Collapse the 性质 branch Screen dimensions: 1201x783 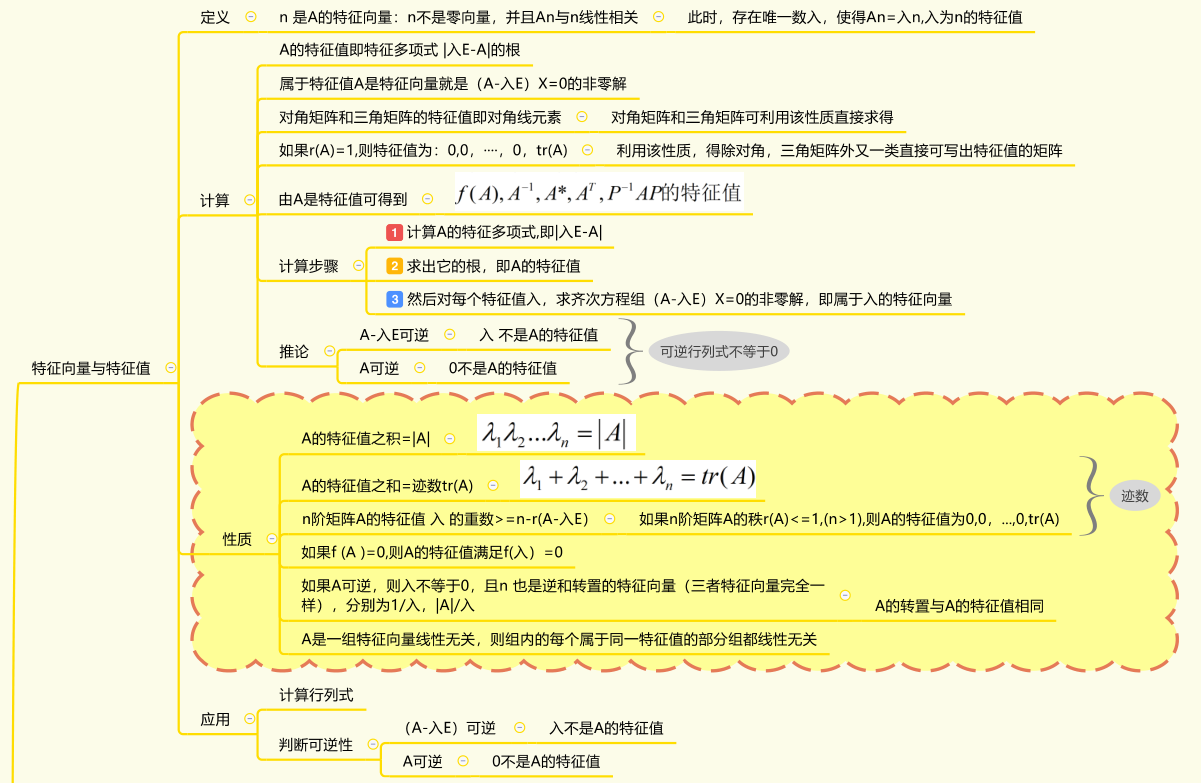pyautogui.click(x=272, y=539)
